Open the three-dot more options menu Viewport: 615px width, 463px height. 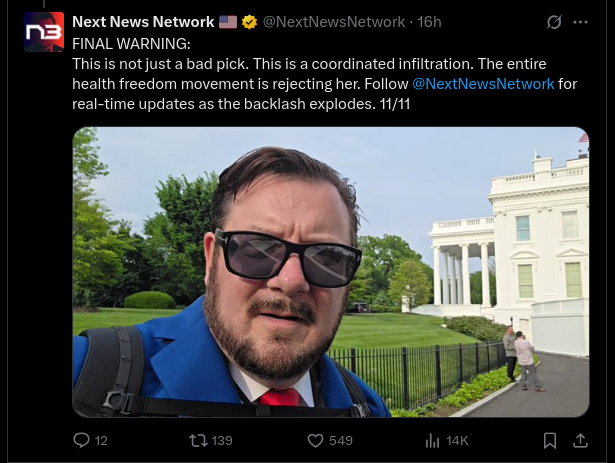(580, 22)
